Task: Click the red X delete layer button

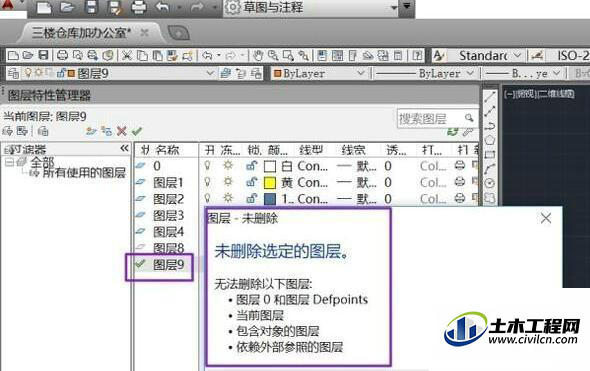Action: [122, 131]
